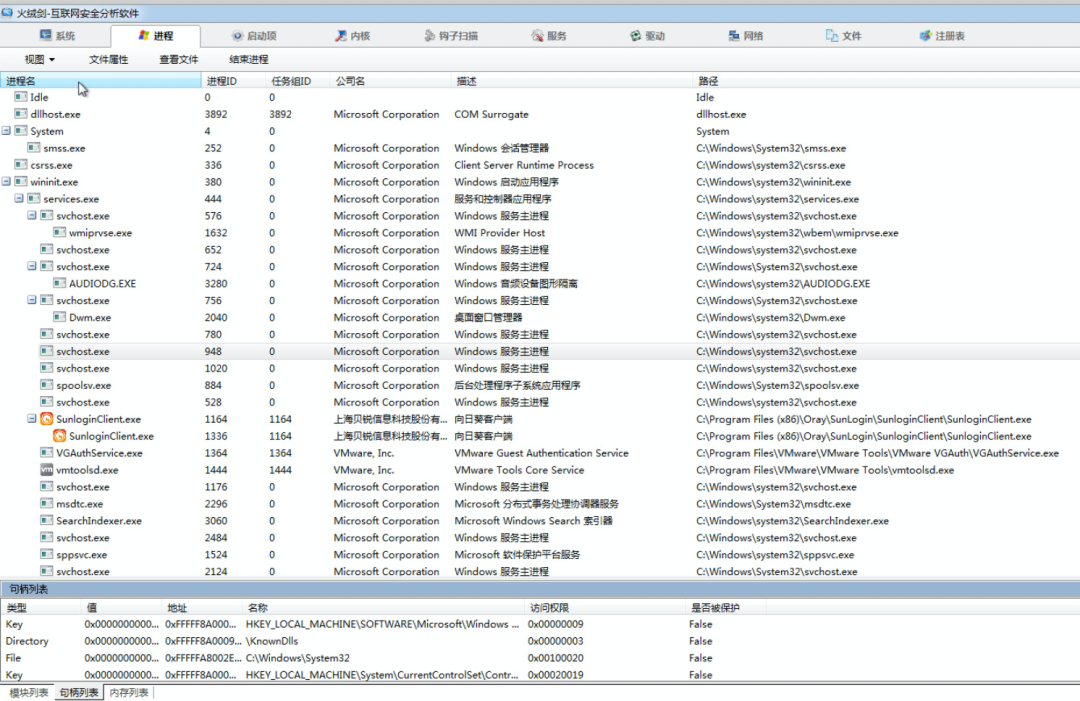Sort by 路径 column header
This screenshot has height=701, width=1080.
coord(886,81)
